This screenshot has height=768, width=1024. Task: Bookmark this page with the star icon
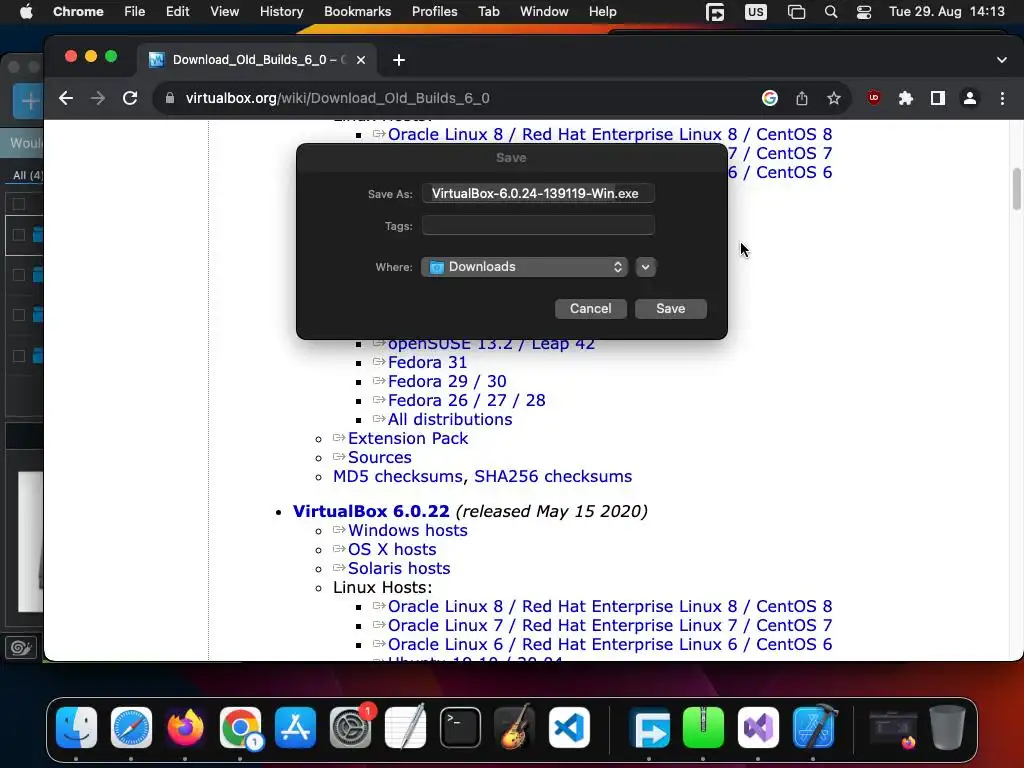(x=834, y=98)
